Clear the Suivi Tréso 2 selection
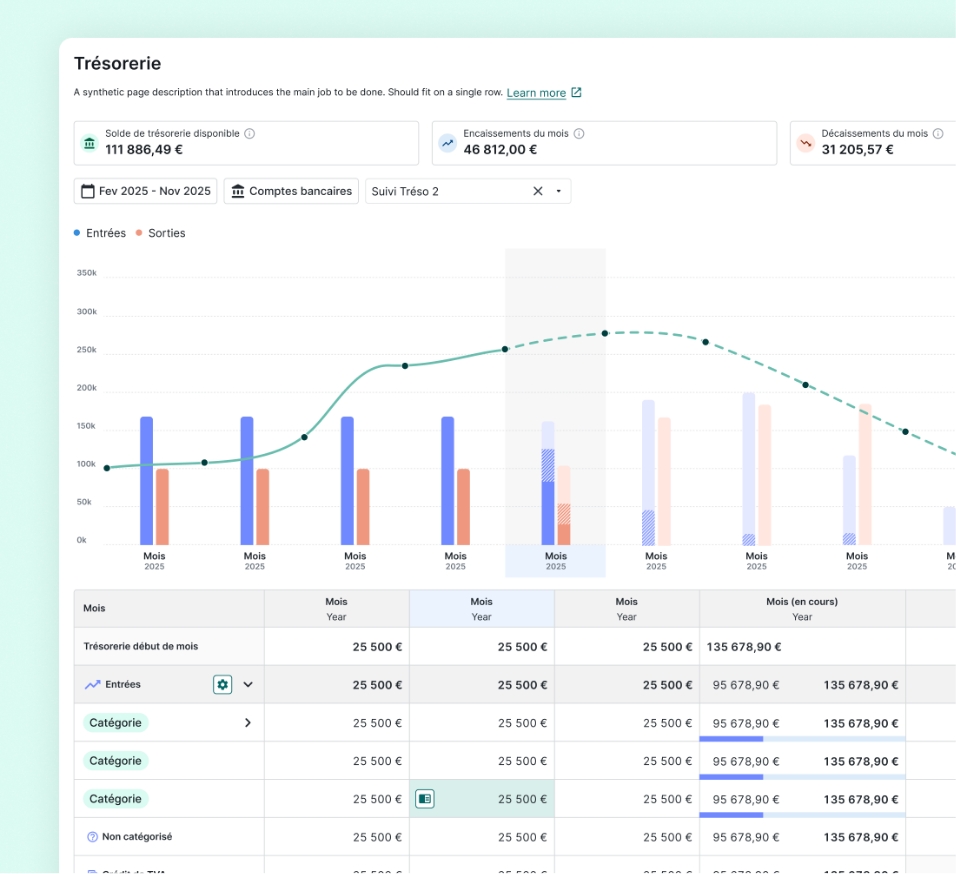Screen dimensions: 956x874 [x=537, y=191]
